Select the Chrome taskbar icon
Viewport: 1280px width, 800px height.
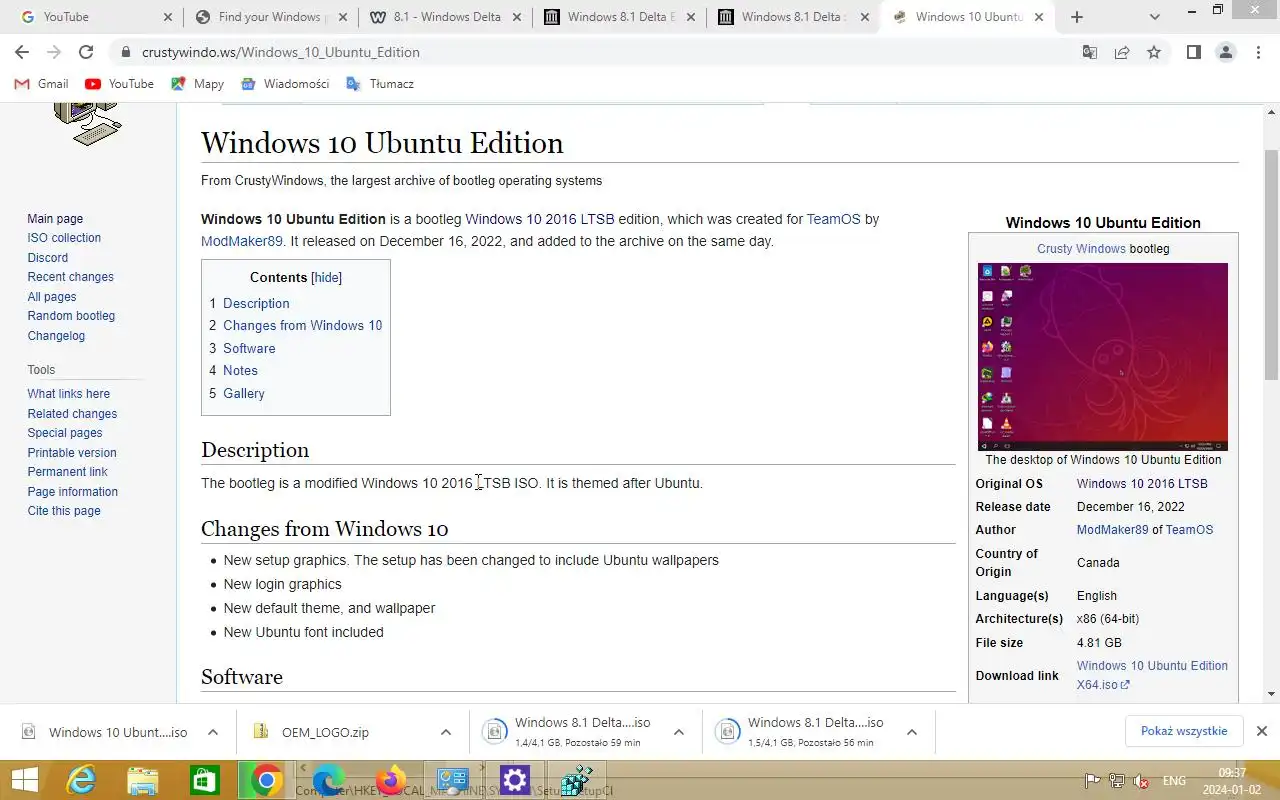pos(266,780)
